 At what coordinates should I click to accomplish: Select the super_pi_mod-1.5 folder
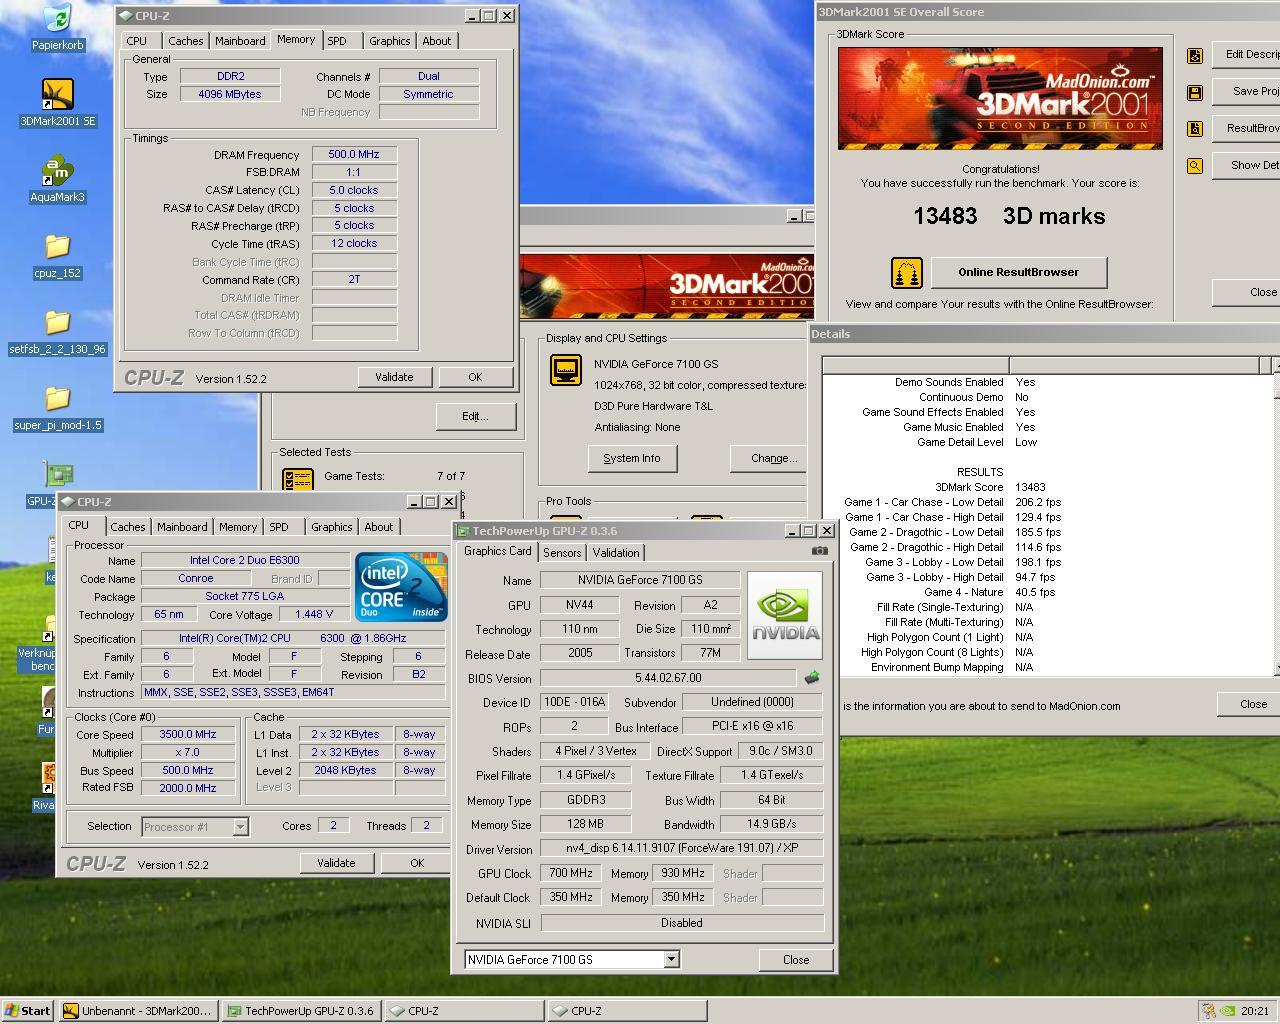(57, 408)
